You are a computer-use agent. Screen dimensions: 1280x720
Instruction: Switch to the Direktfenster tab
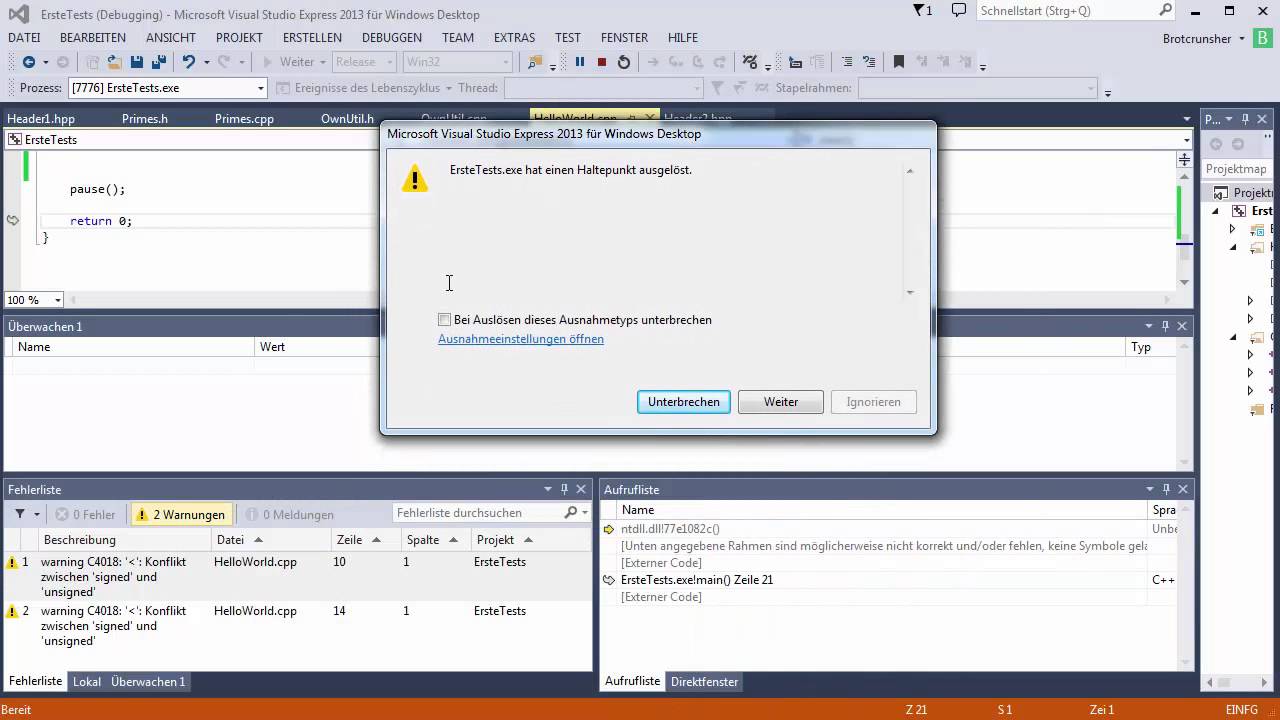tap(704, 682)
